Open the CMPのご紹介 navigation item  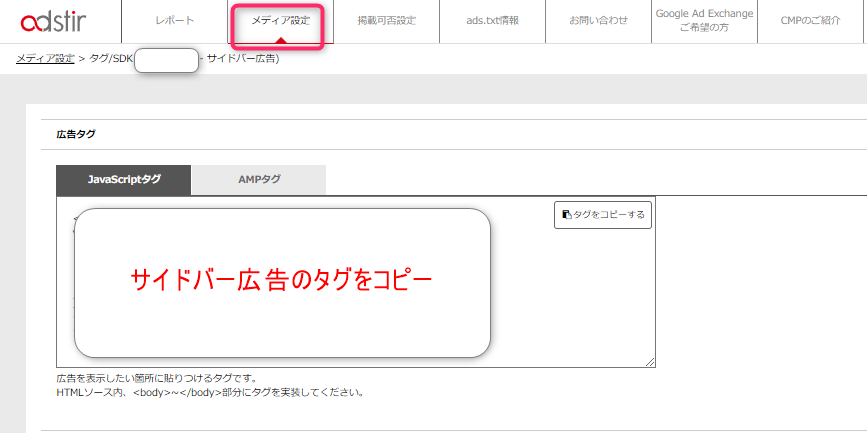click(811, 21)
